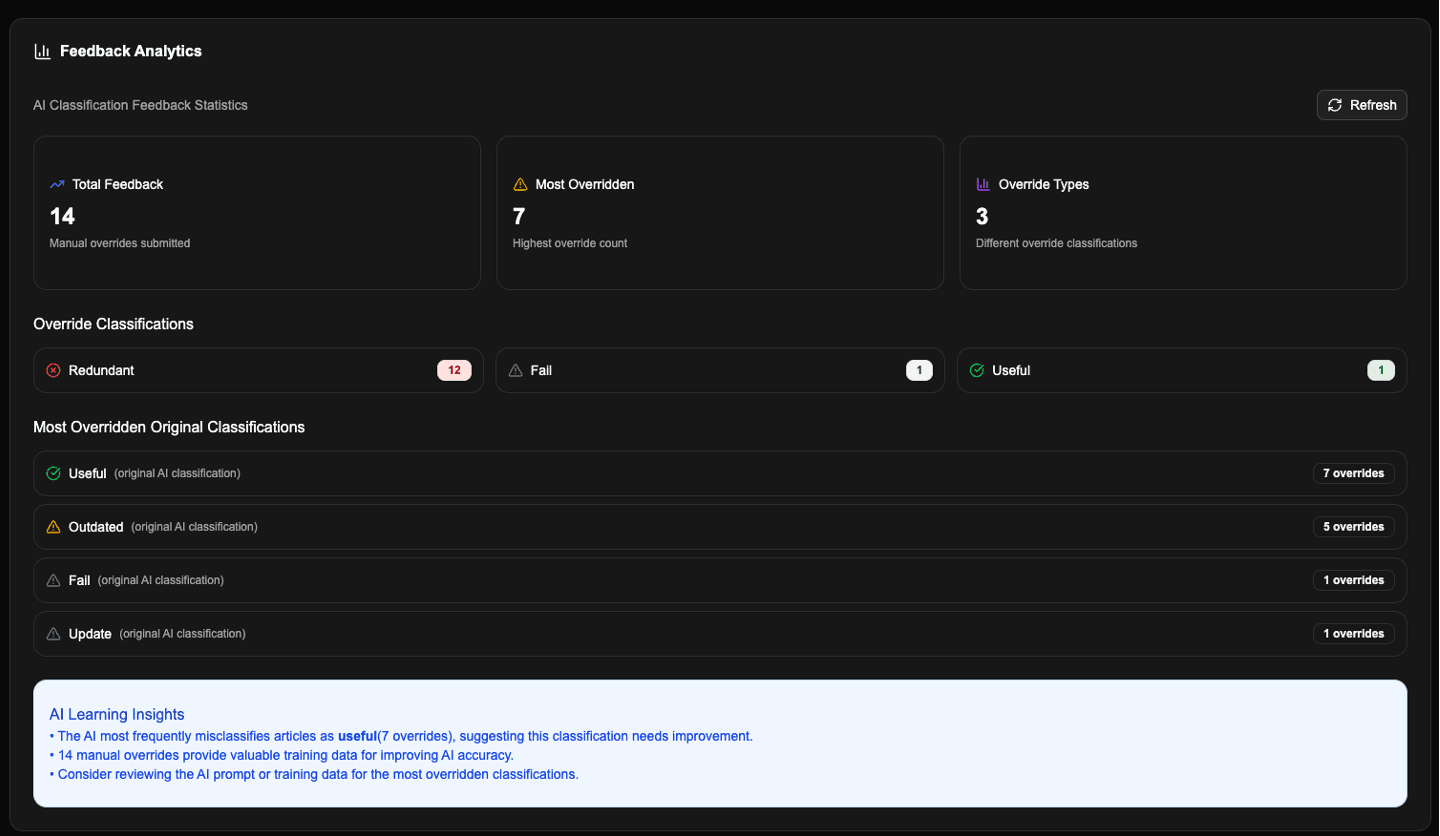The width and height of the screenshot is (1440, 836).
Task: Click the Override Classifications section heading
Action: [113, 324]
